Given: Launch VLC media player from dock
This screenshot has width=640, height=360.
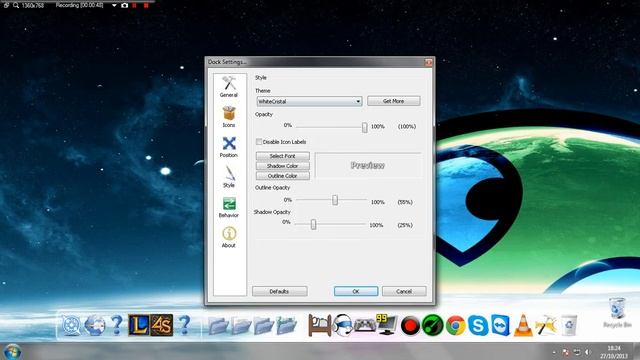Looking at the screenshot, I should point(523,326).
